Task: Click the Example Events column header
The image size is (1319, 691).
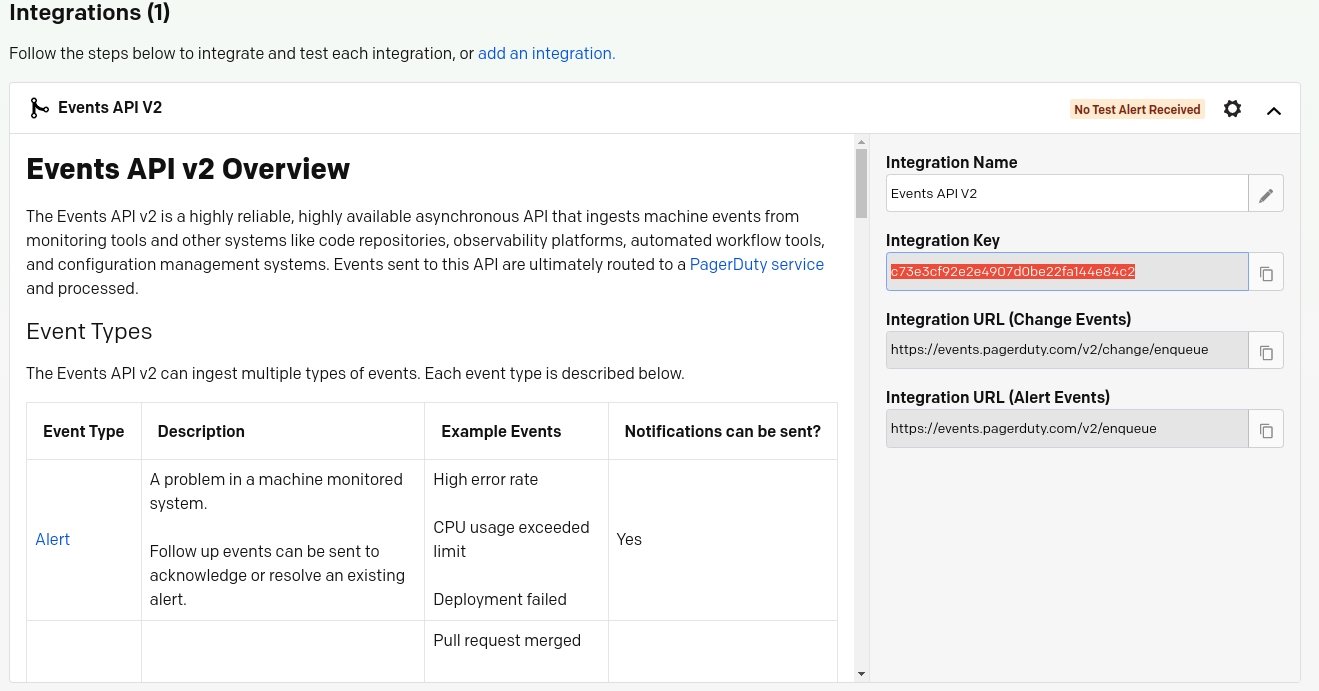Action: pyautogui.click(x=501, y=432)
